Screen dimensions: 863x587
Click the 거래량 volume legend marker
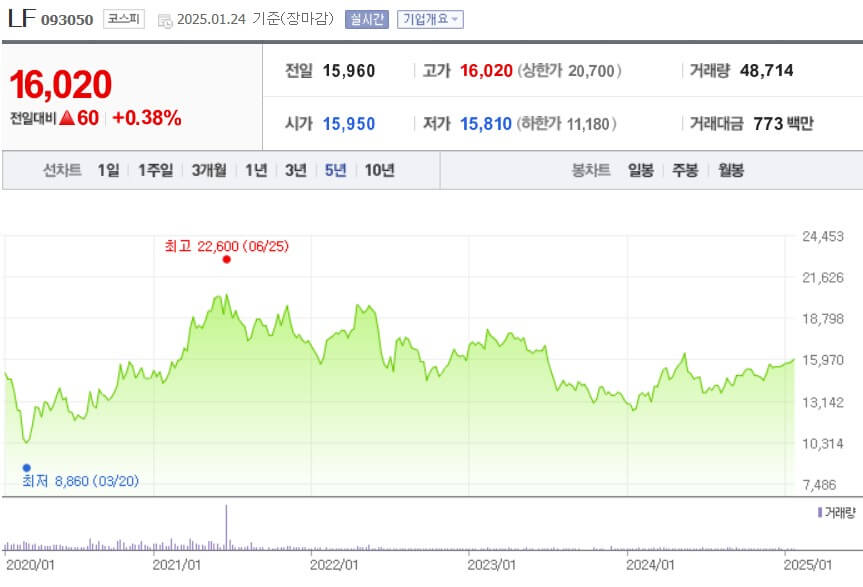(x=820, y=513)
